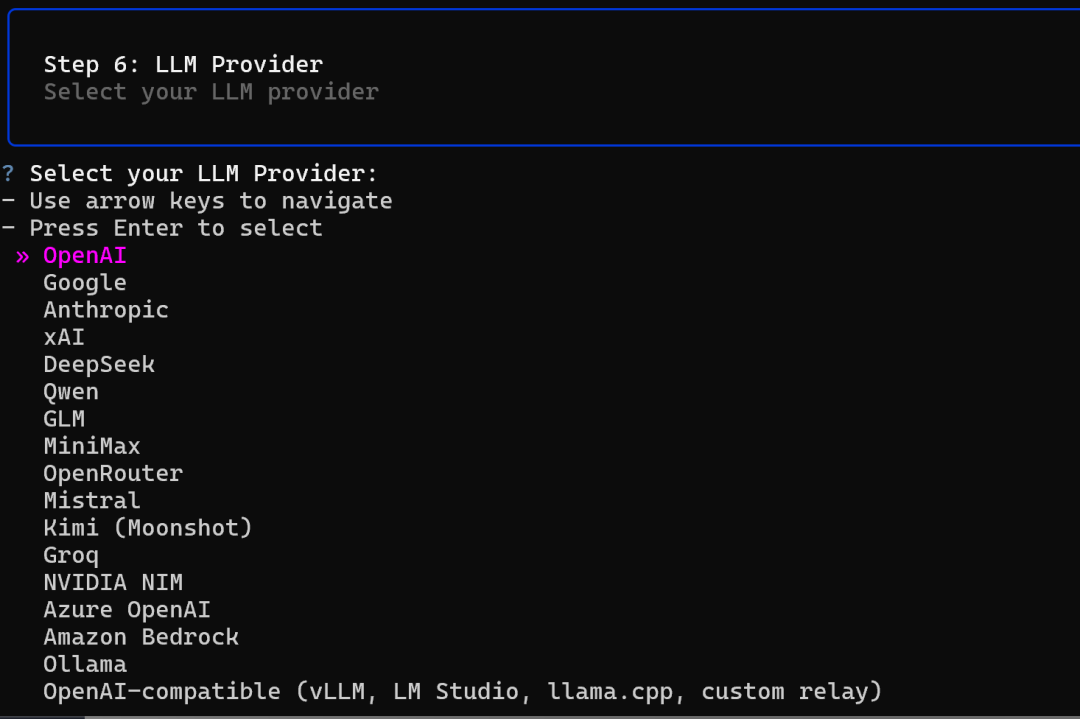Image resolution: width=1080 pixels, height=719 pixels.
Task: Click the blue question mark prompt symbol
Action: [8, 174]
